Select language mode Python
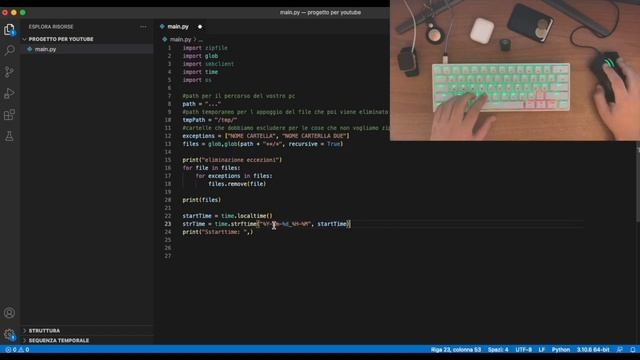This screenshot has width=640, height=360. [561, 350]
